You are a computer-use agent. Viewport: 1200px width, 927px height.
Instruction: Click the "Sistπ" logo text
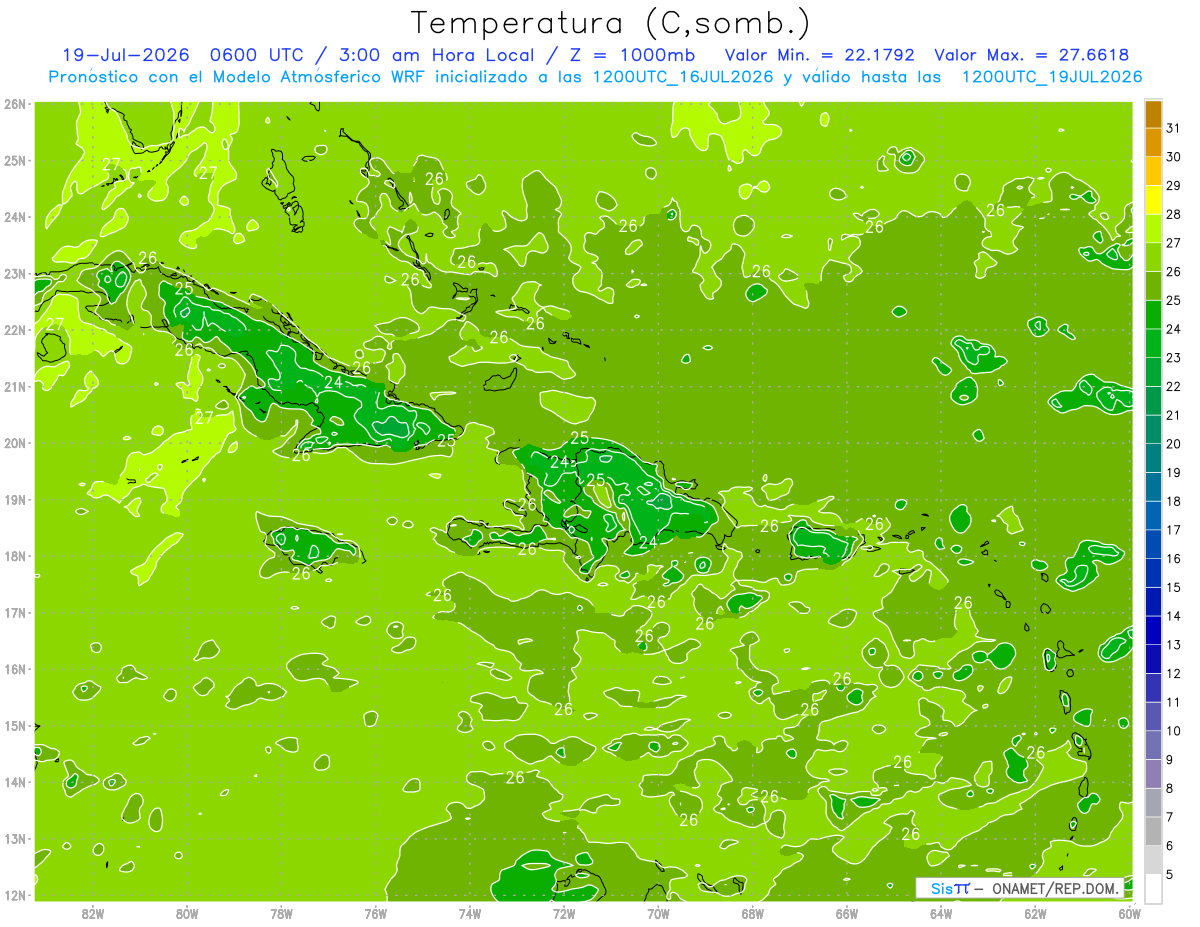[950, 888]
